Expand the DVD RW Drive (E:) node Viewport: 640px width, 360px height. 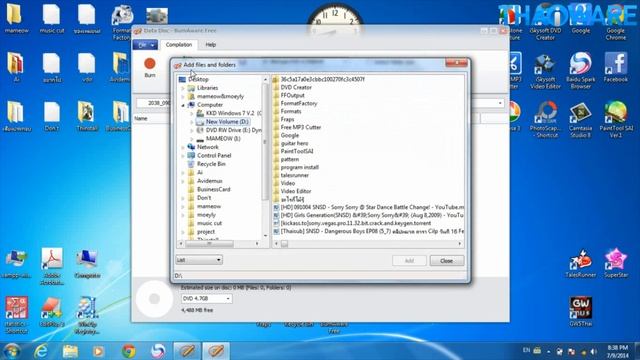pos(191,130)
